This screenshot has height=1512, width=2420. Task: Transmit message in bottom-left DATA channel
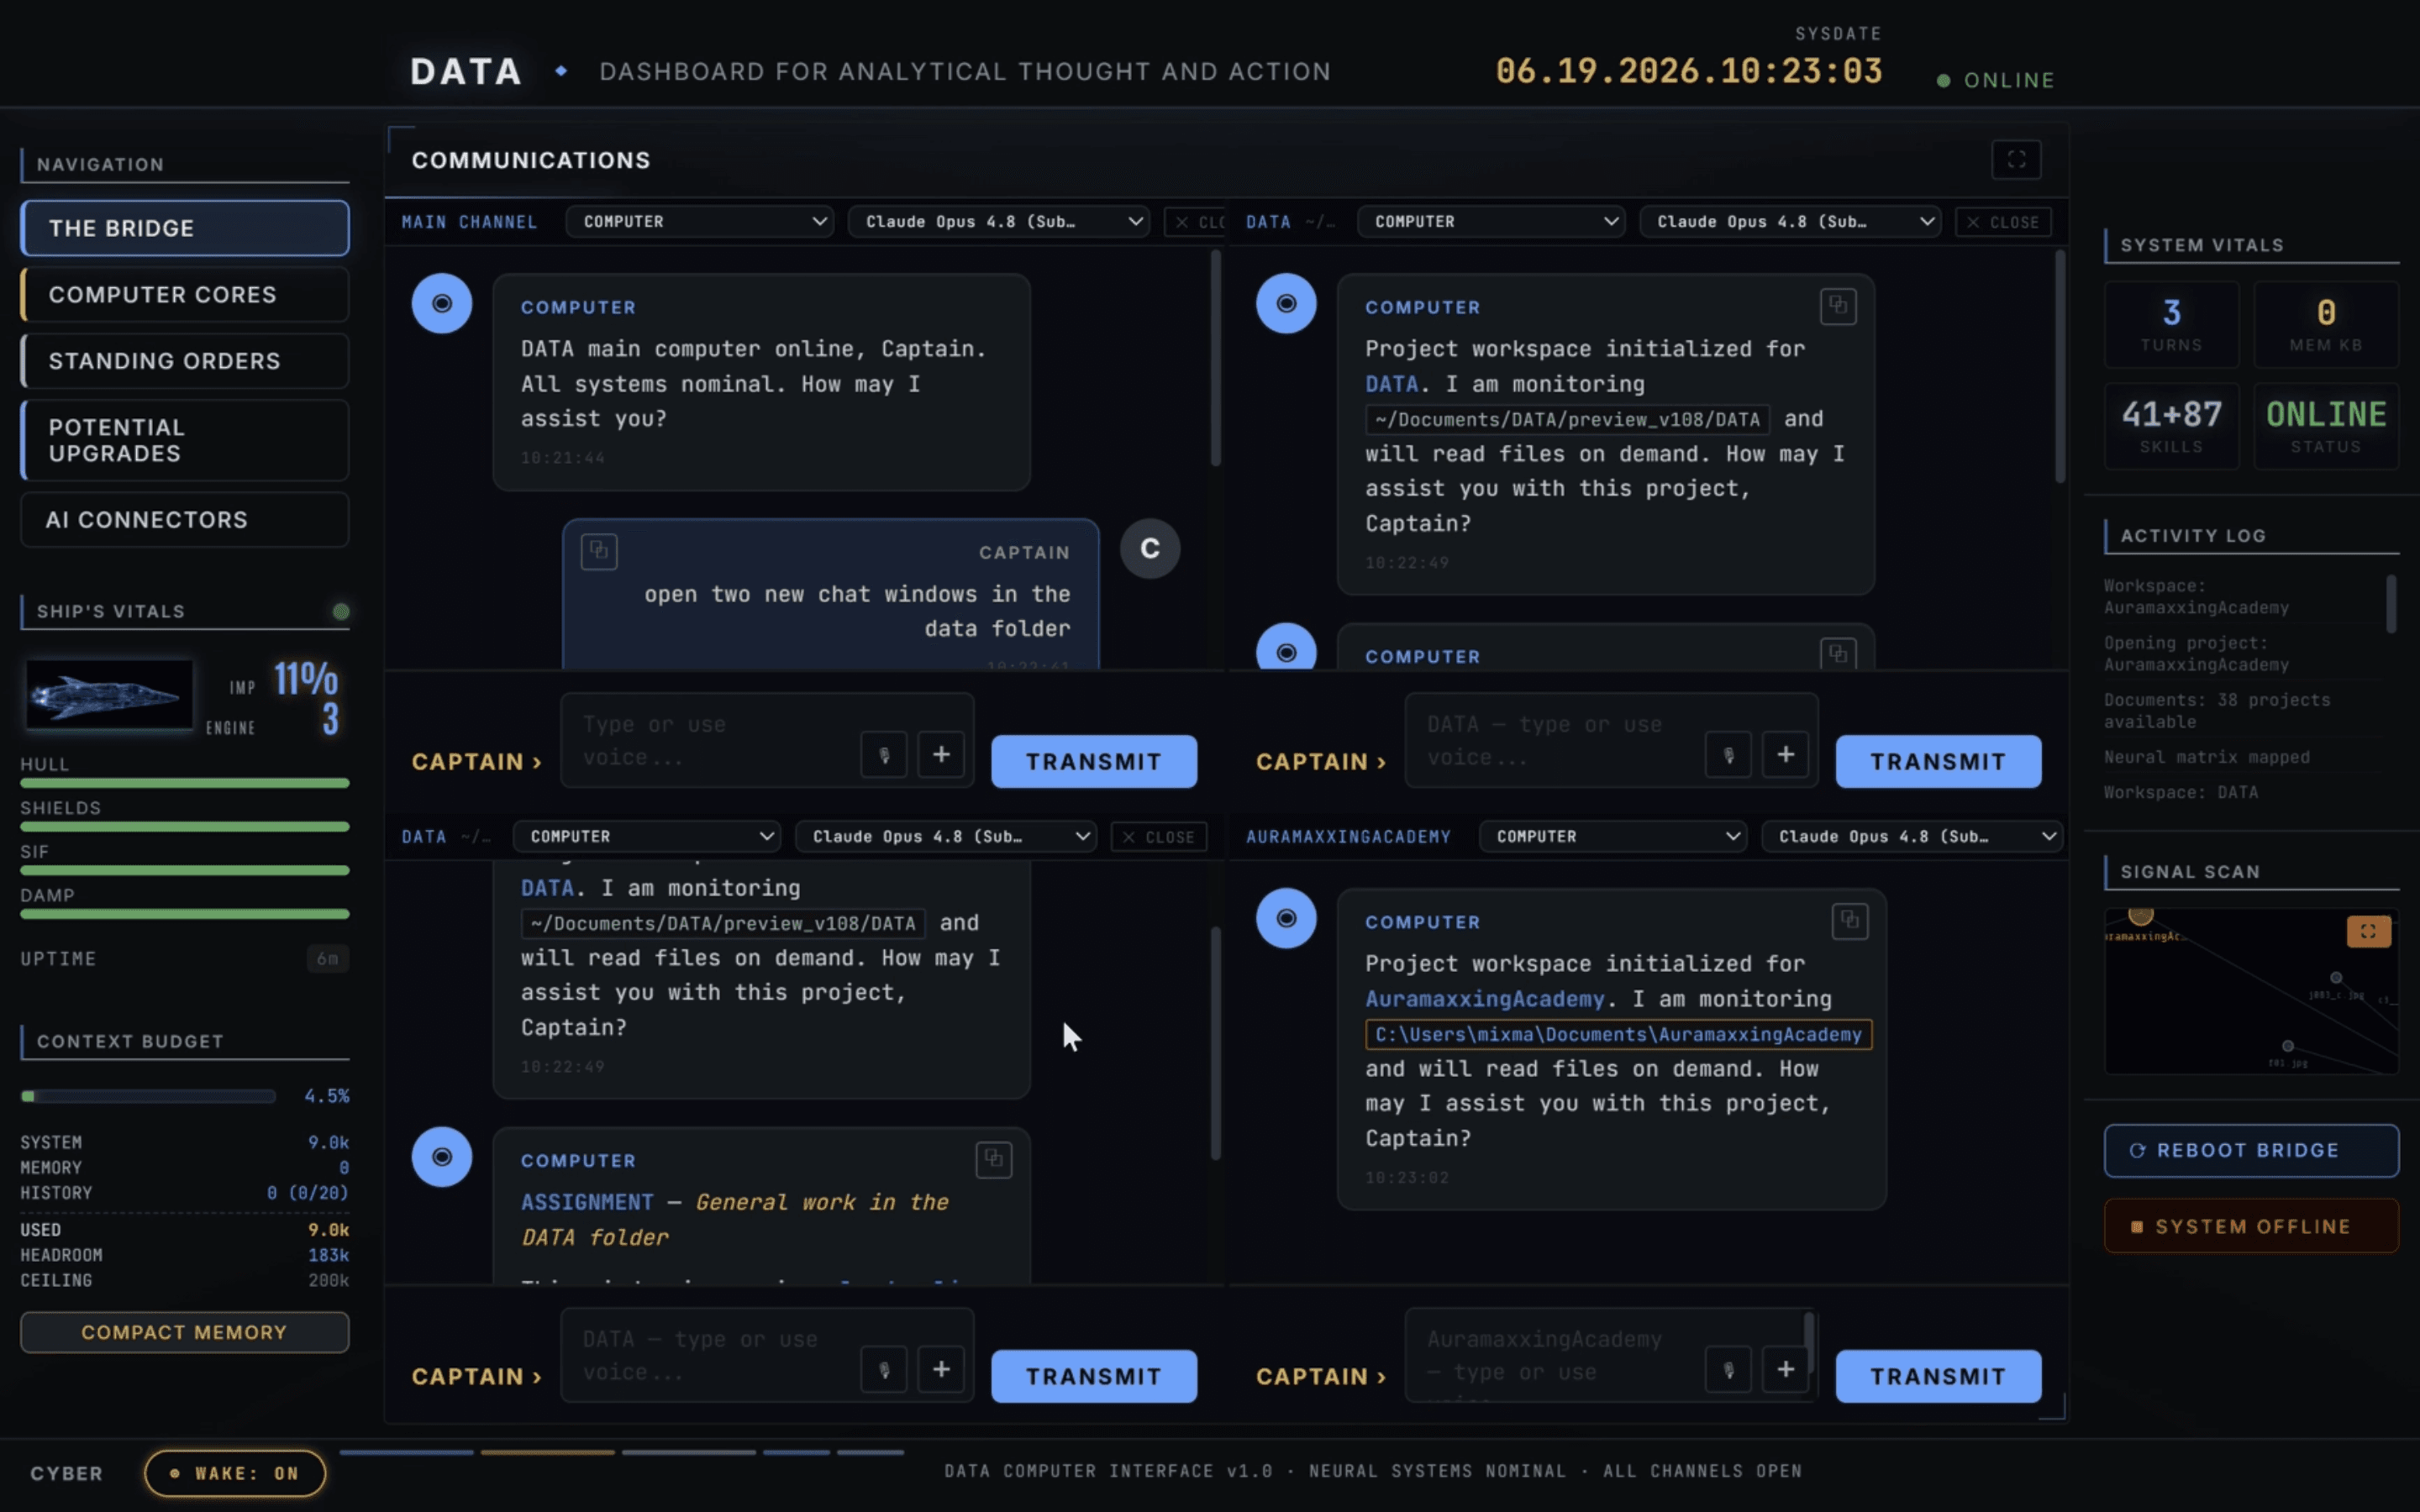point(1094,1377)
